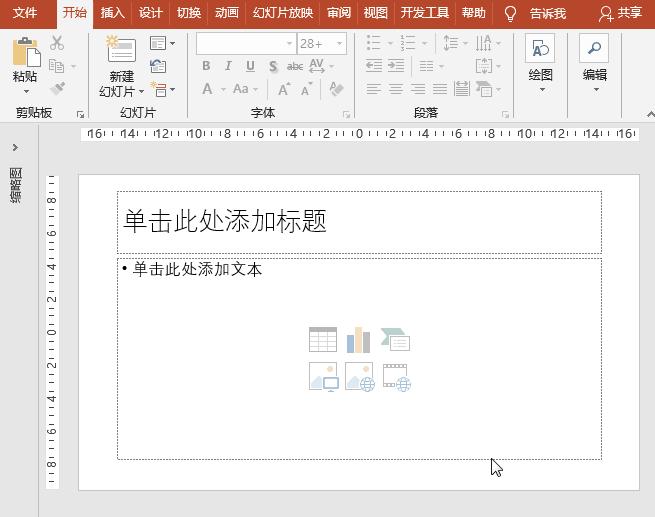This screenshot has height=517, width=655.
Task: Switch to the 幻灯片放映 tab
Action: coord(283,13)
